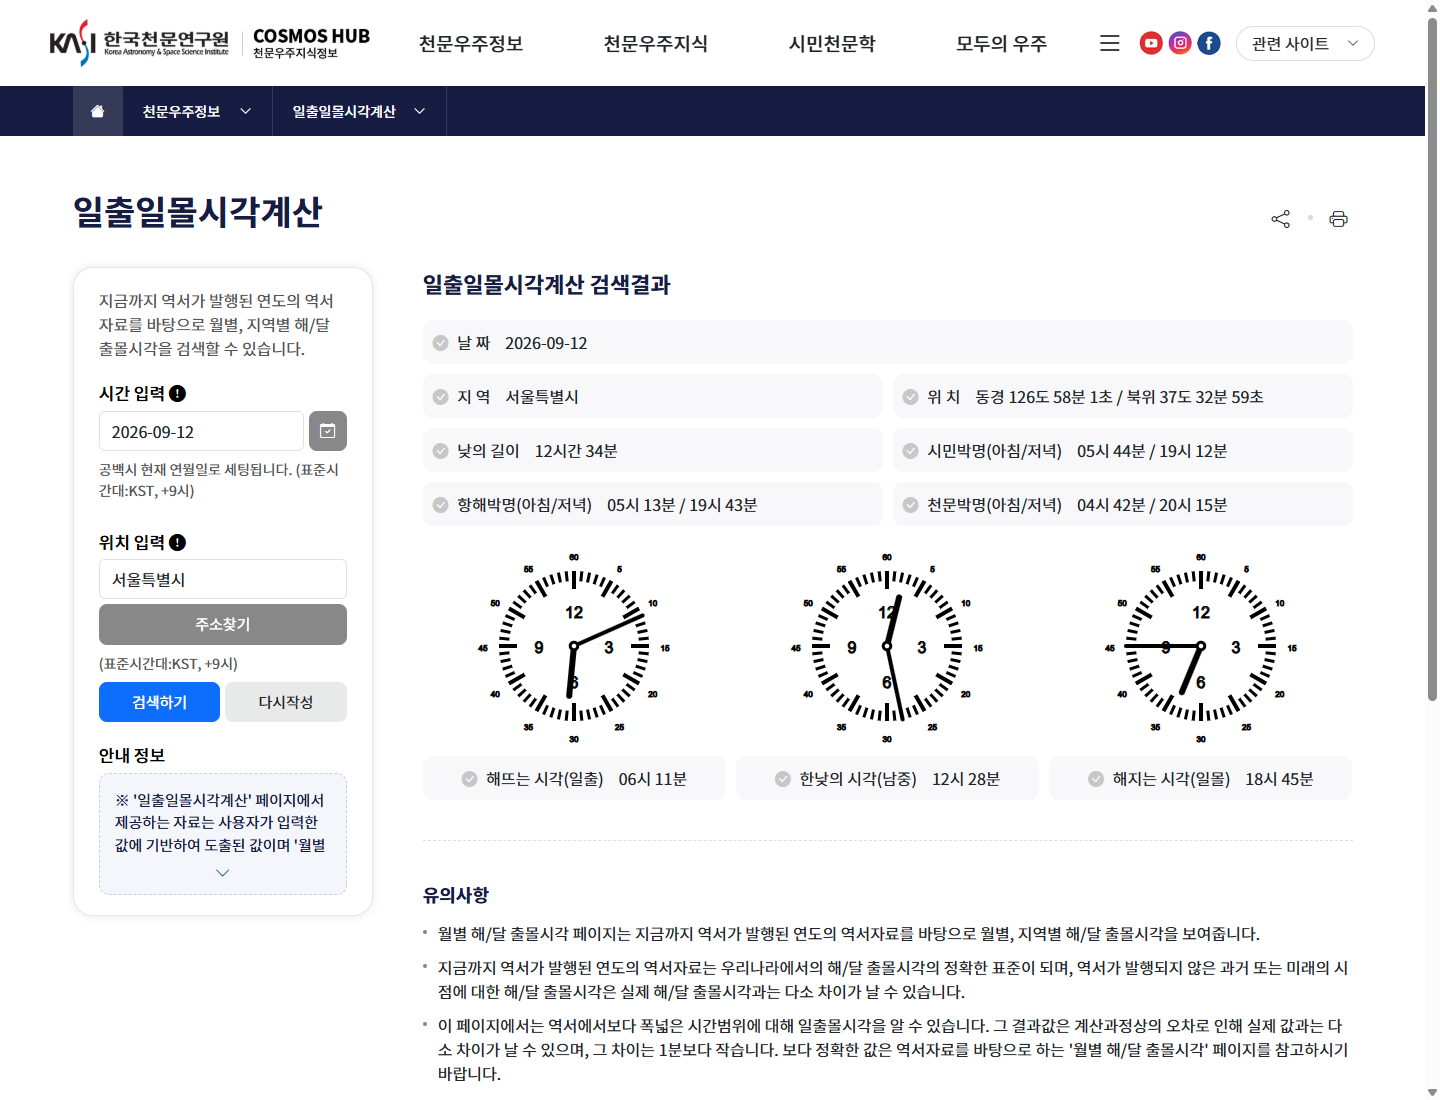Screen dimensions: 1440x1100
Task: Open the 관련 사이트 dropdown
Action: 1305,43
